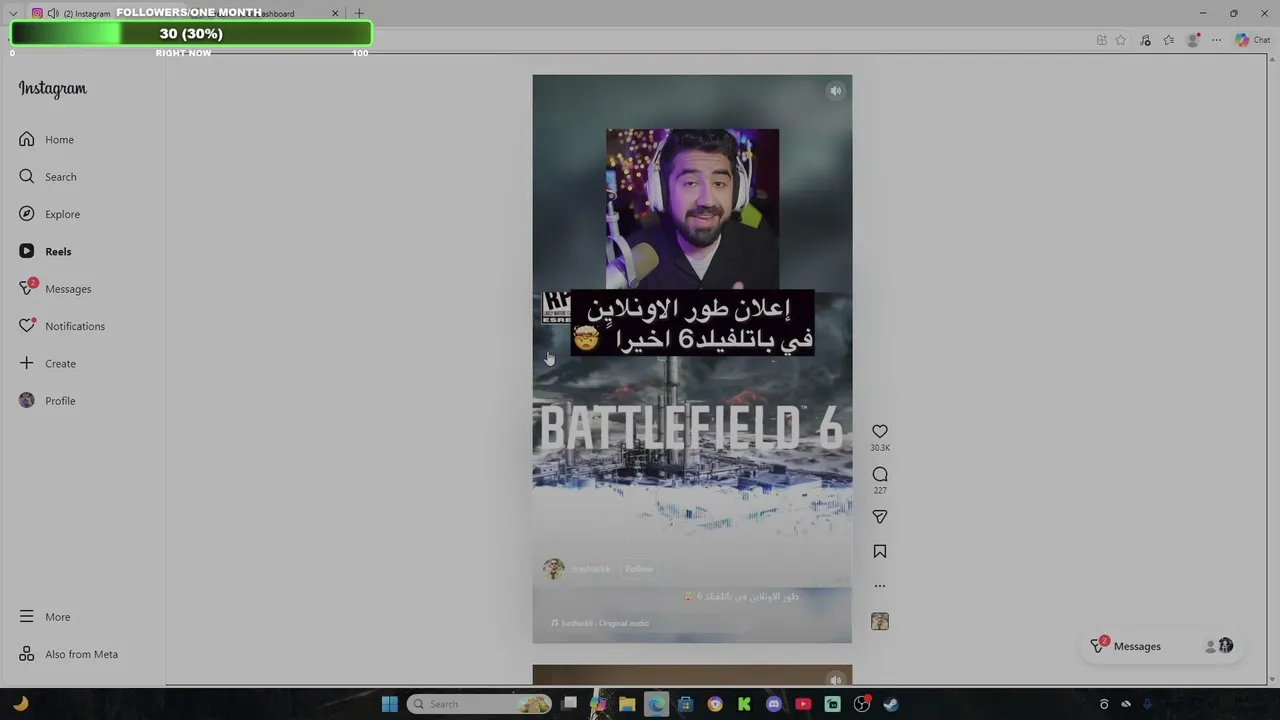
Task: Open Windows Start menu
Action: point(390,704)
